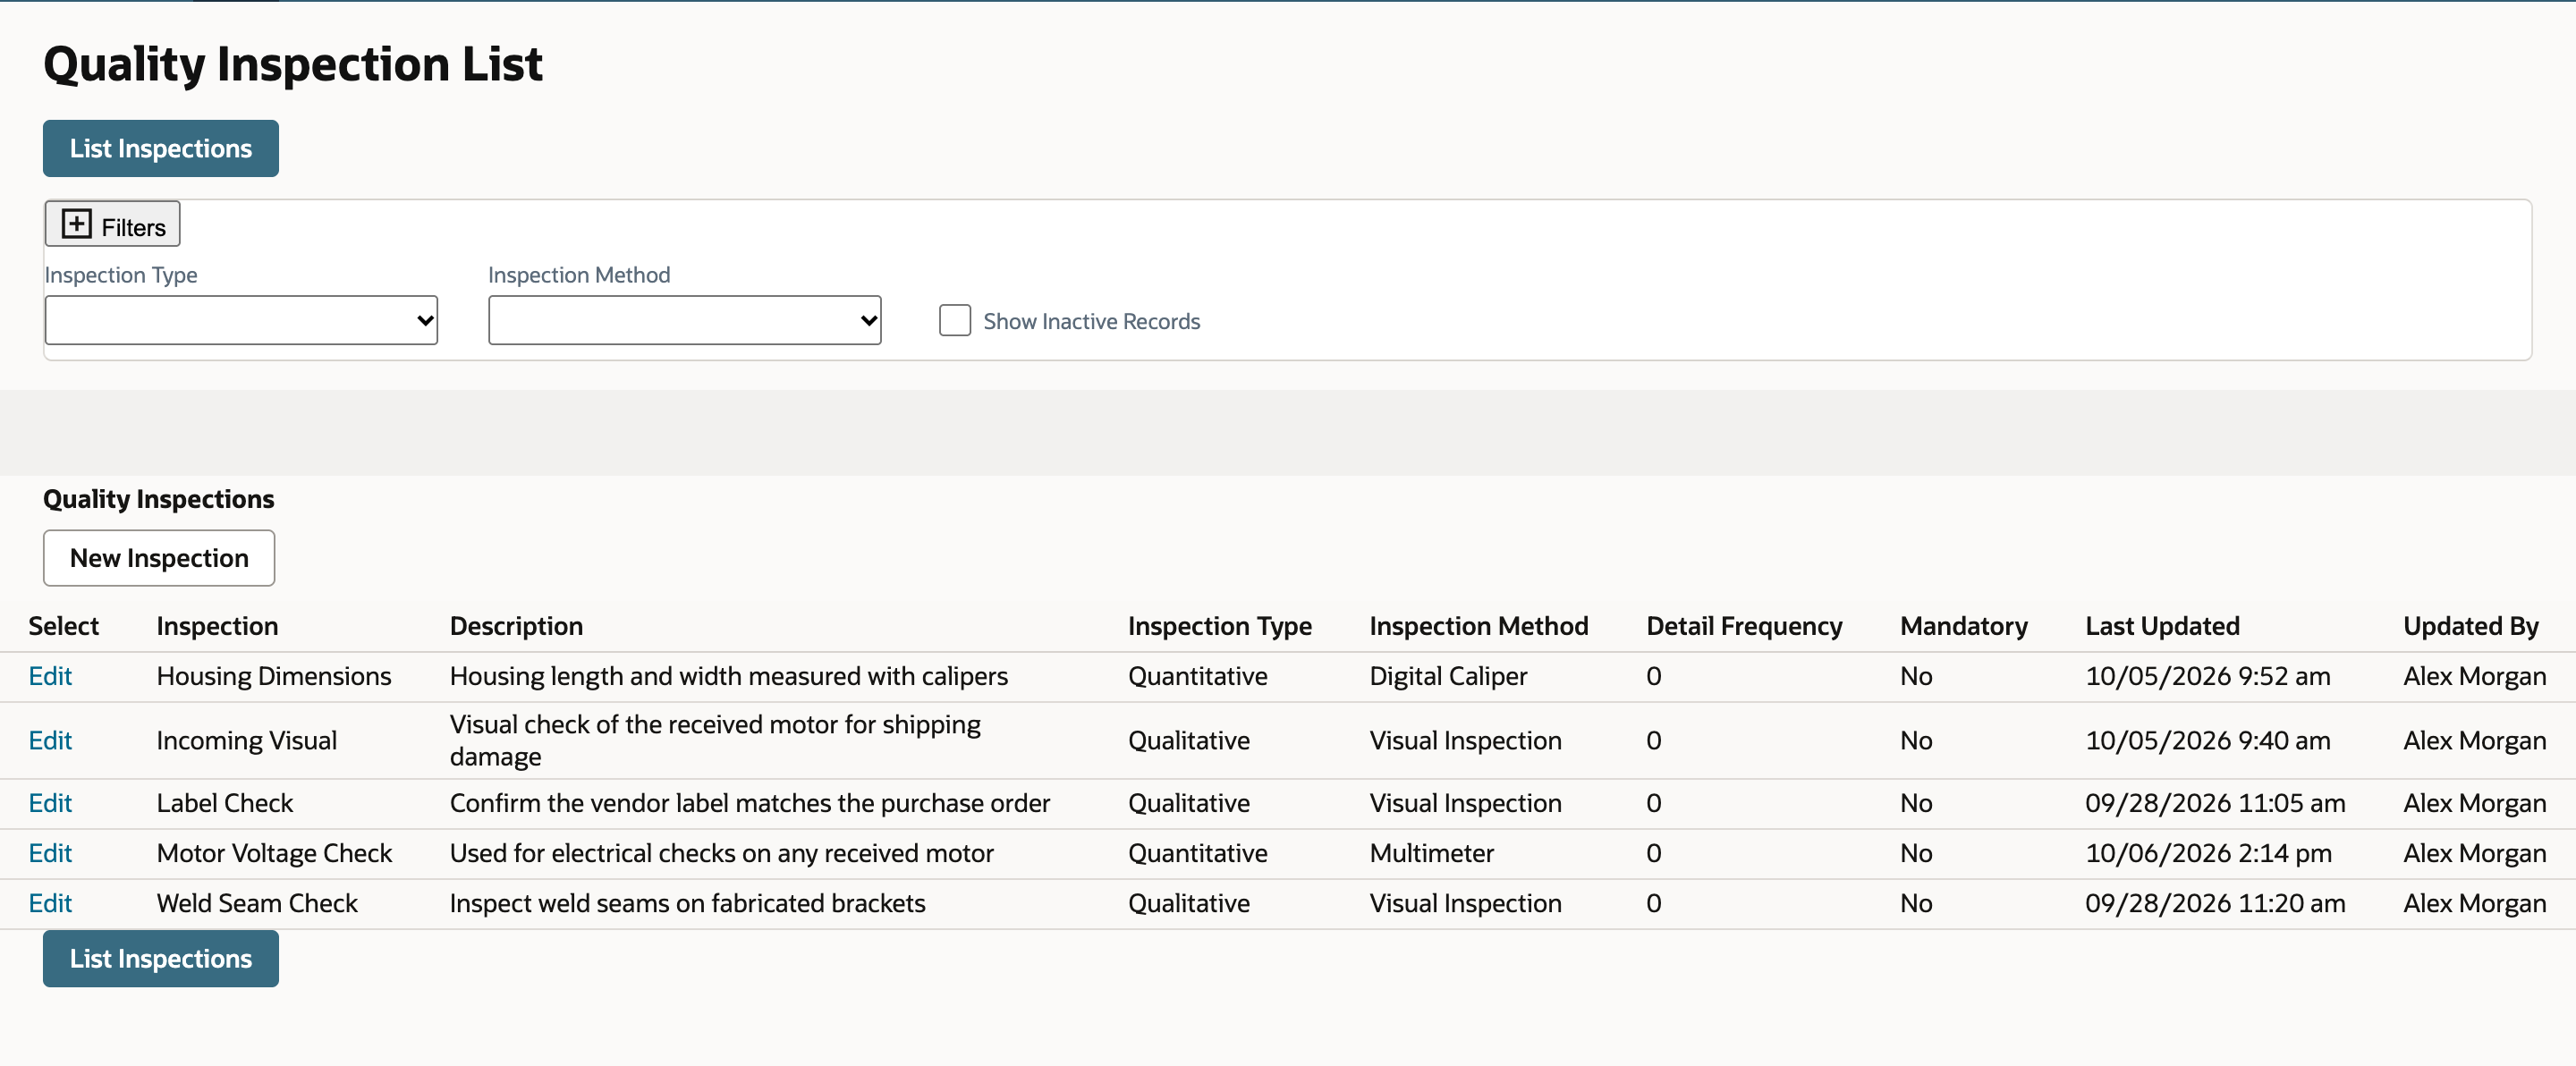This screenshot has width=2576, height=1066.
Task: Edit the Incoming Visual inspection
Action: pos(50,740)
